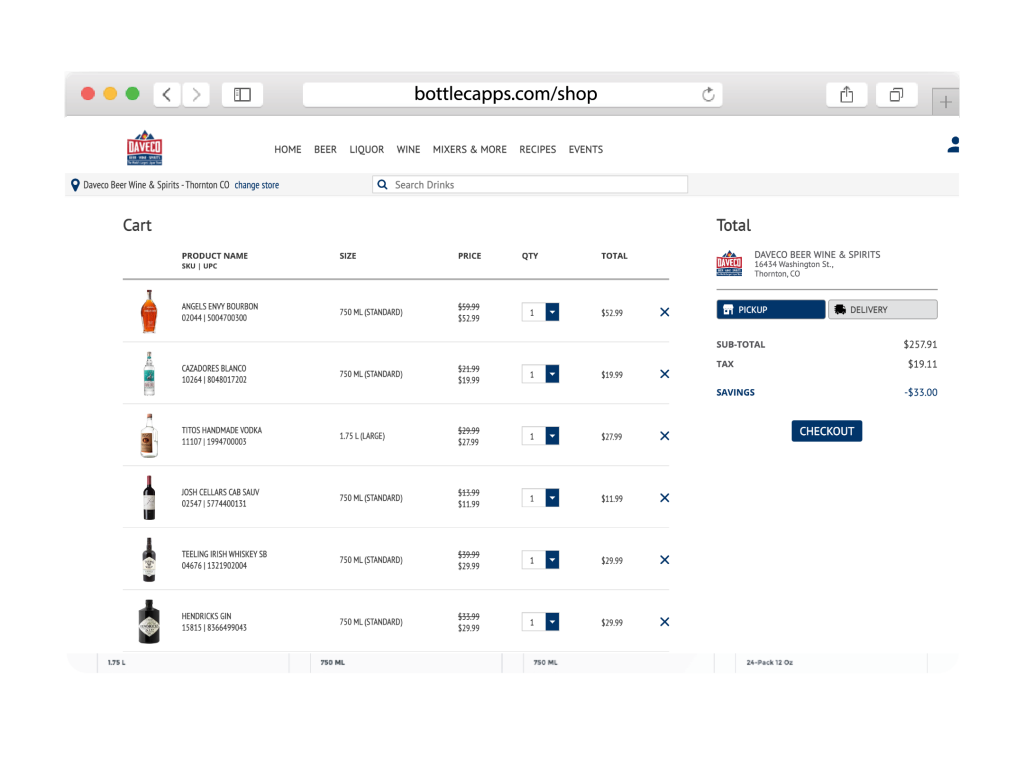Select the Delivery option
The height and width of the screenshot is (759, 1024).
(883, 310)
